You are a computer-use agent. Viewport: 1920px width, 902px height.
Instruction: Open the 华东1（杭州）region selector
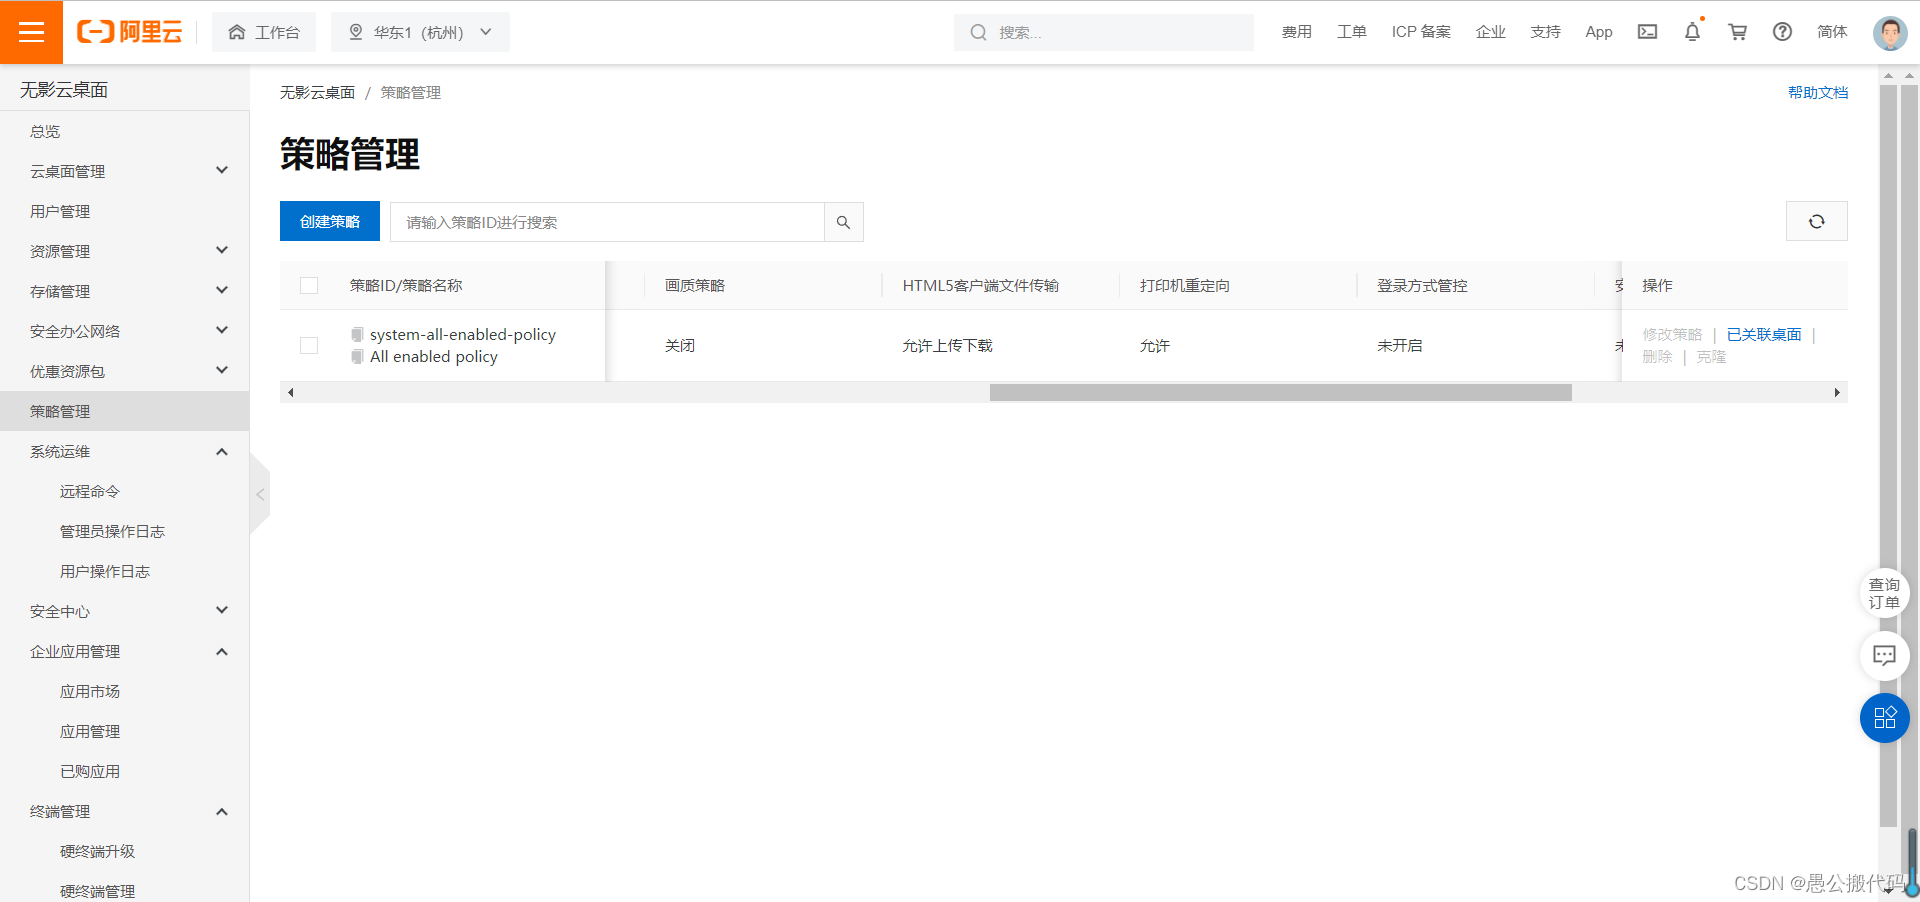pyautogui.click(x=420, y=31)
